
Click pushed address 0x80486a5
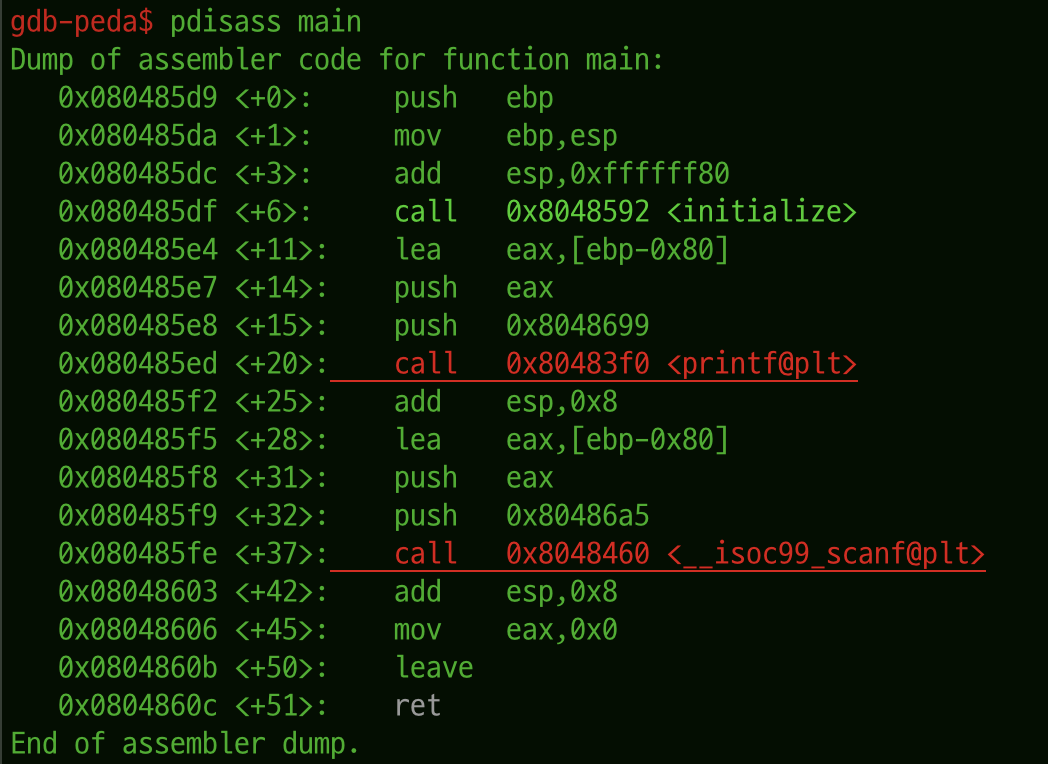[x=577, y=516]
